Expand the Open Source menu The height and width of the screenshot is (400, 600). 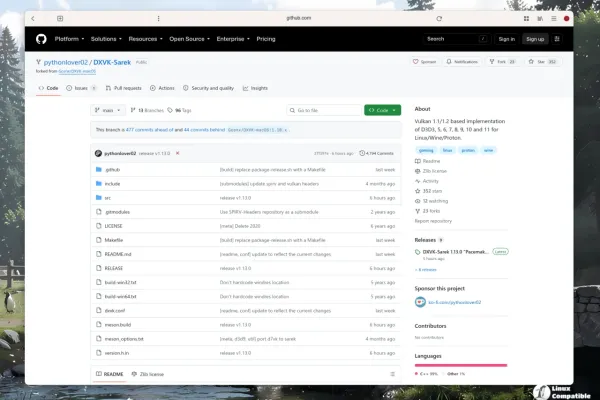click(x=189, y=39)
